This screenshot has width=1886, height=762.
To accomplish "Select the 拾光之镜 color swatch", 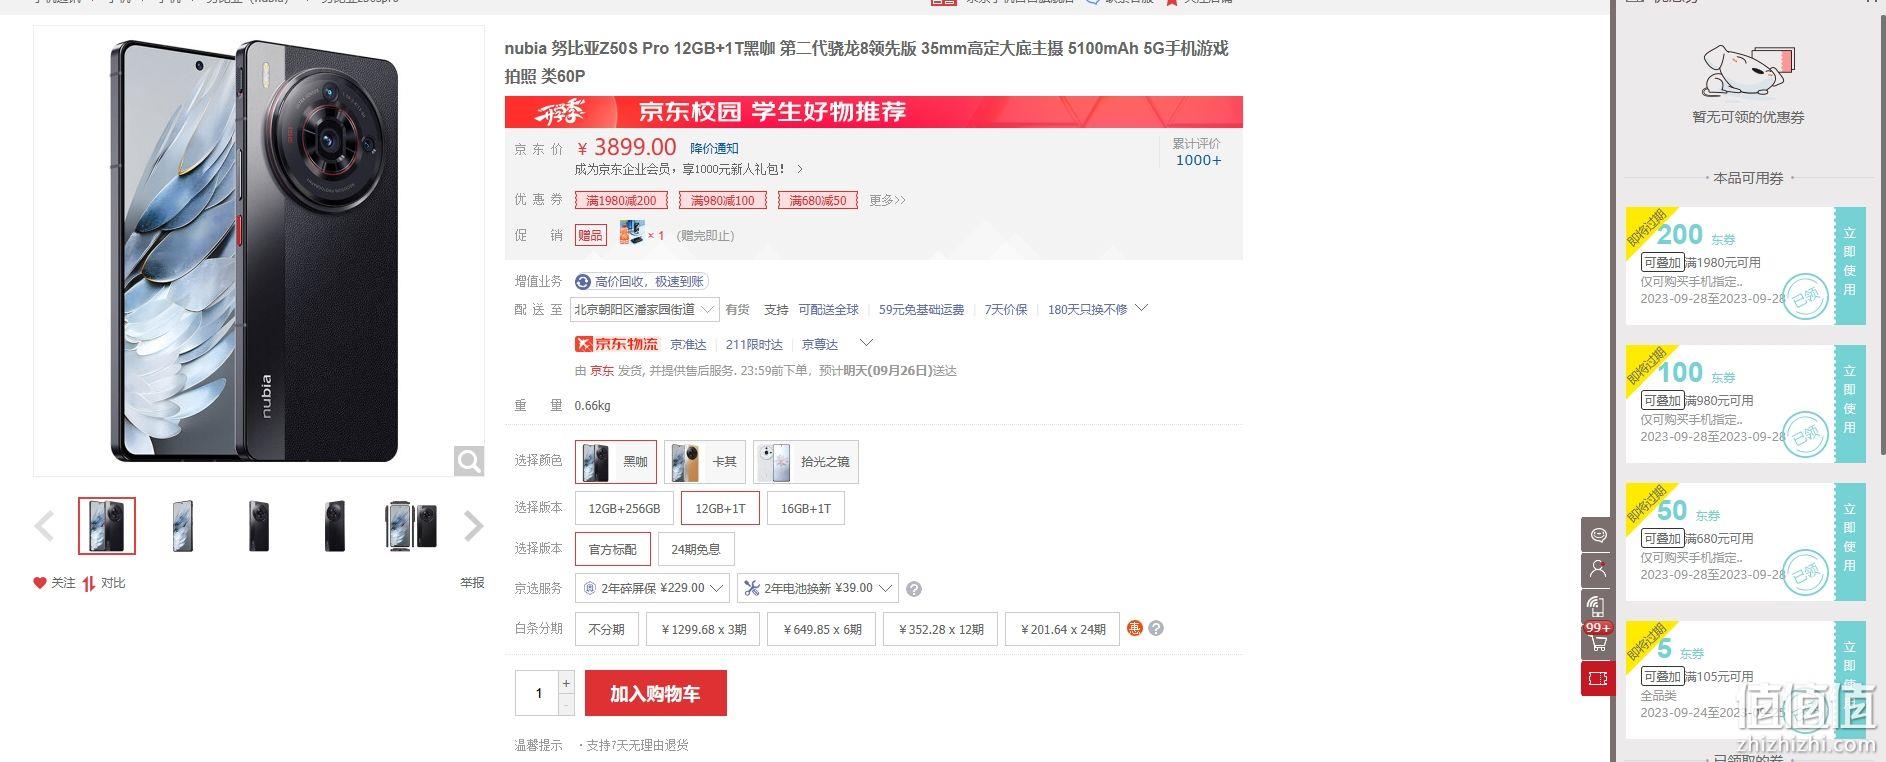I will pyautogui.click(x=806, y=462).
